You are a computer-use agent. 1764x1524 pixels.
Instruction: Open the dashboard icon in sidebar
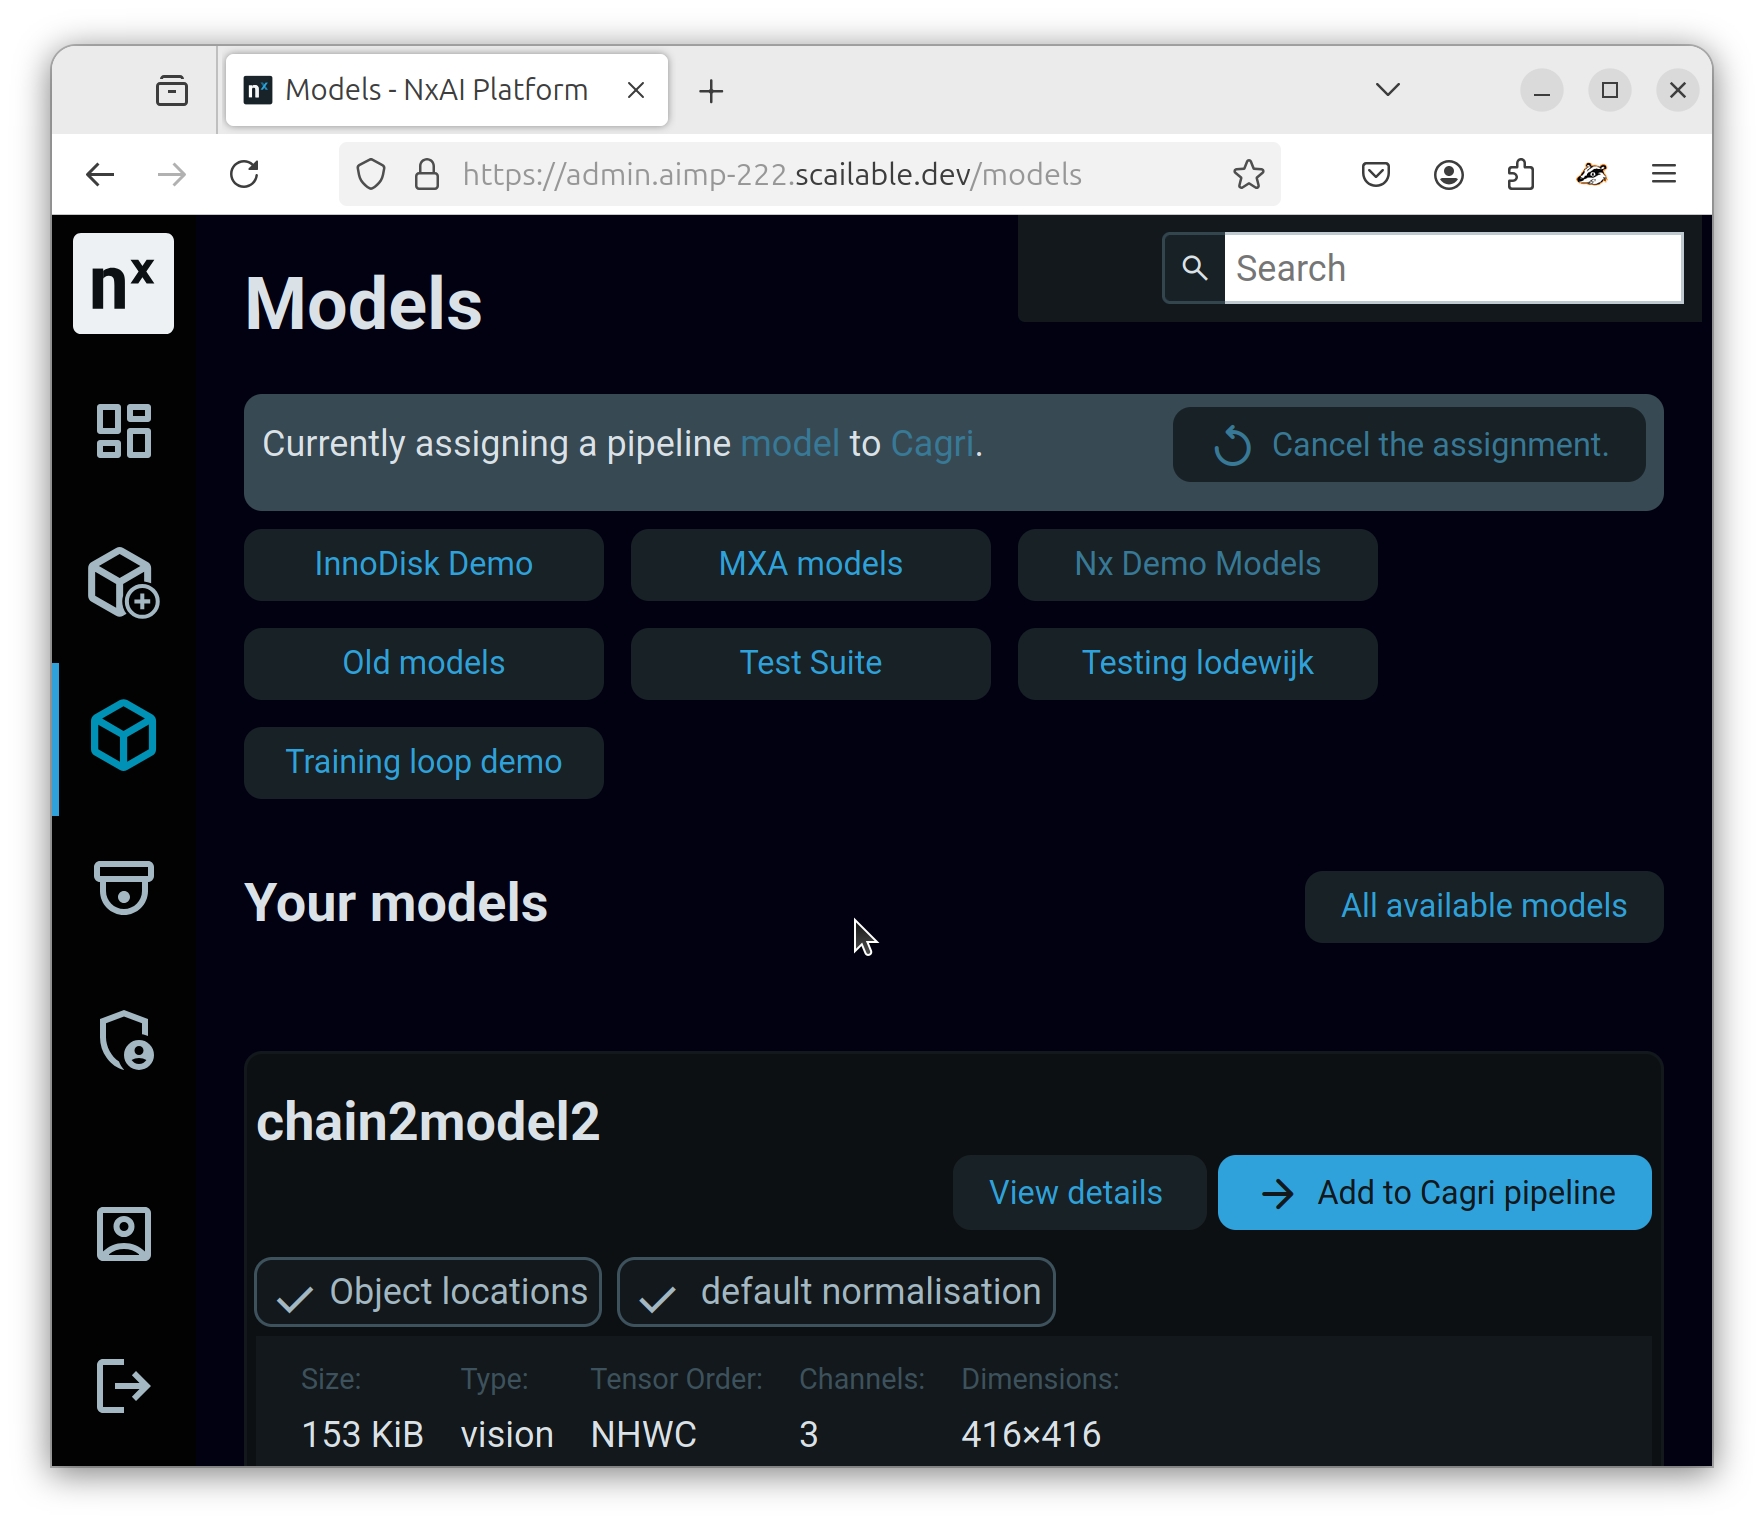tap(123, 431)
